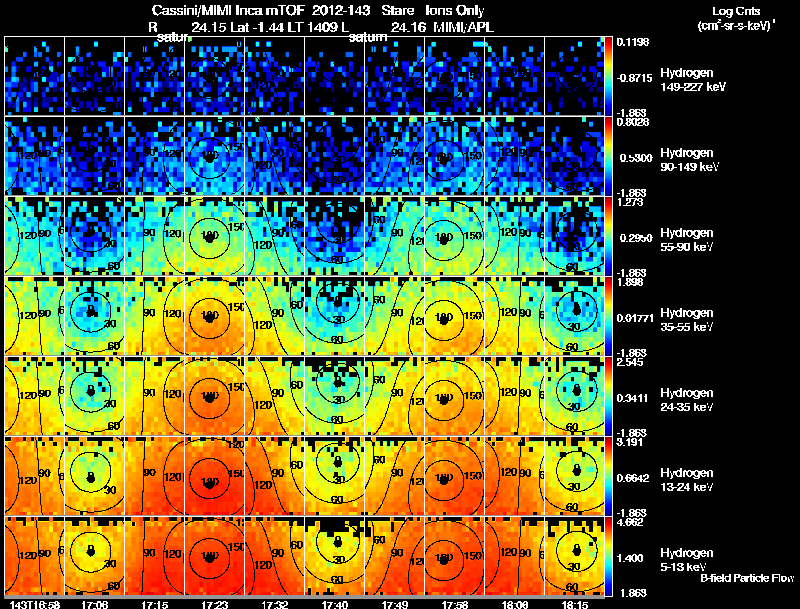Click the color bar beside the 90-149 keV row

tap(608, 156)
